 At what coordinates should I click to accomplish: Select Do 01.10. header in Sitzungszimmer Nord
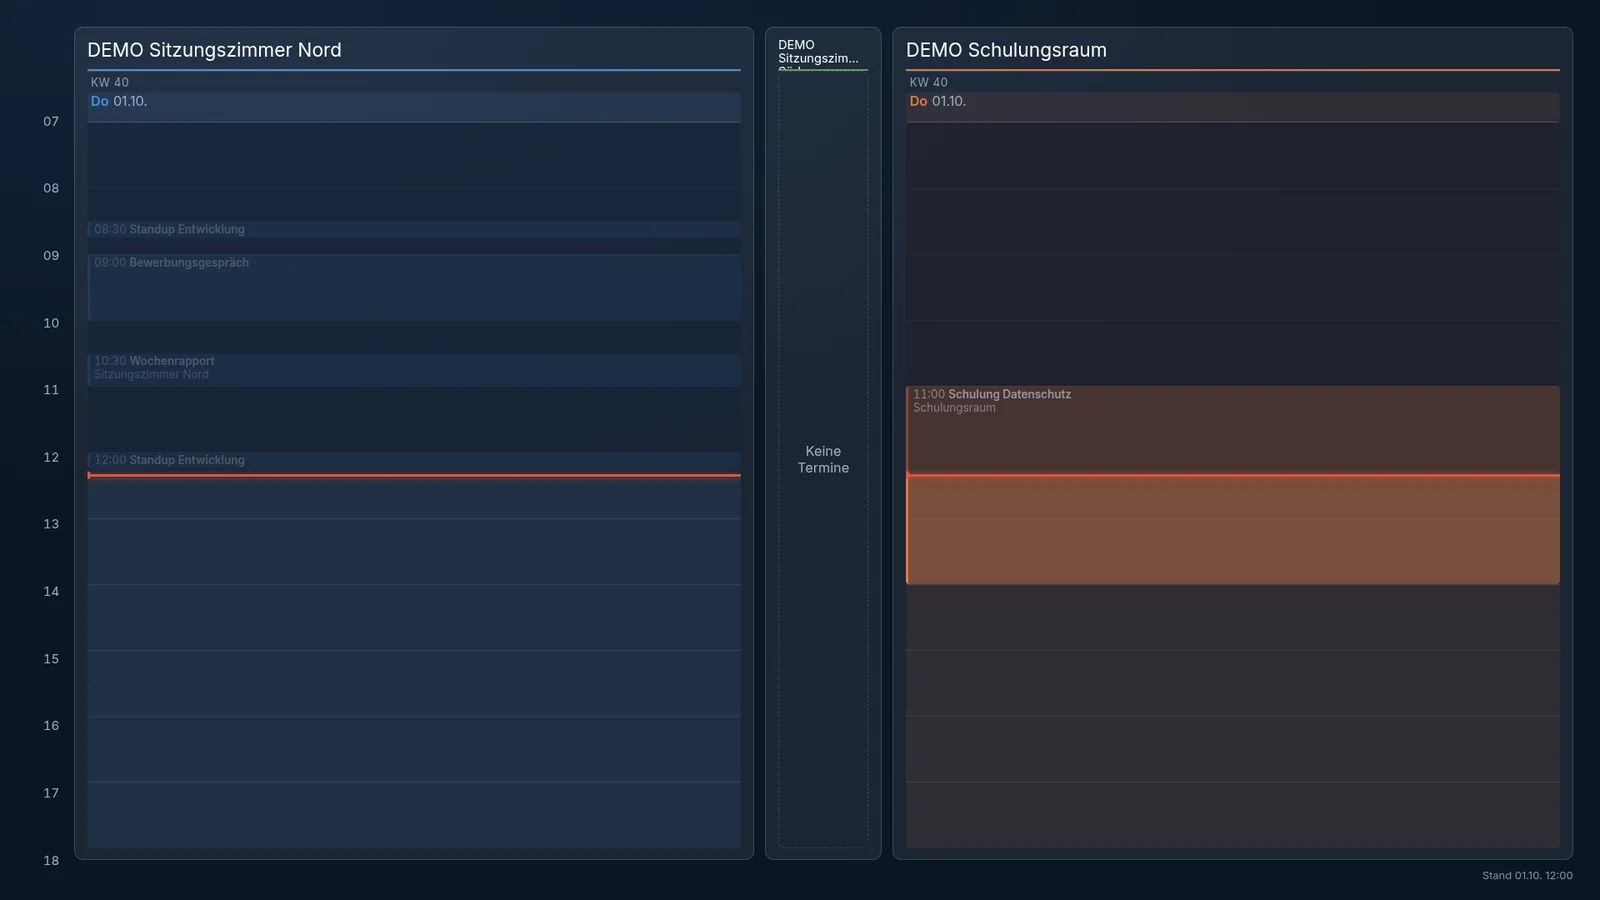(414, 107)
